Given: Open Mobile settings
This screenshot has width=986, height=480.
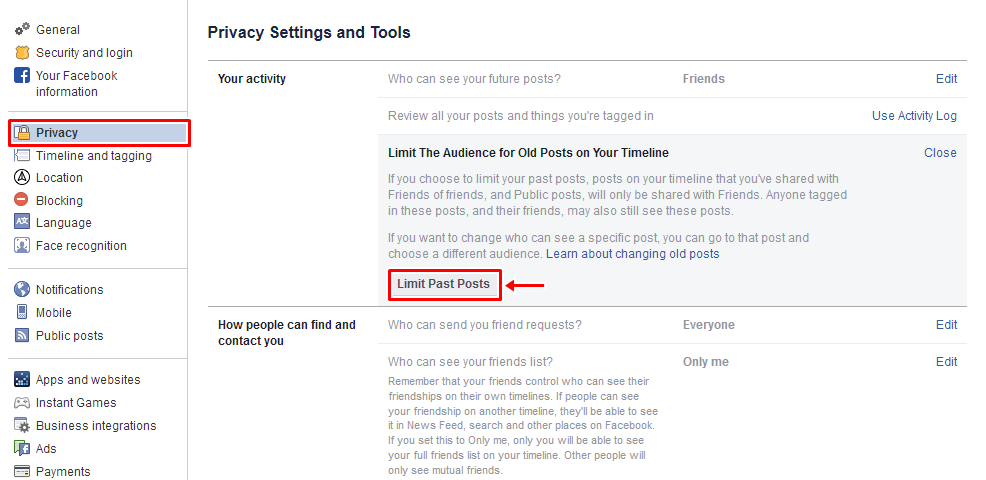Looking at the screenshot, I should (53, 313).
